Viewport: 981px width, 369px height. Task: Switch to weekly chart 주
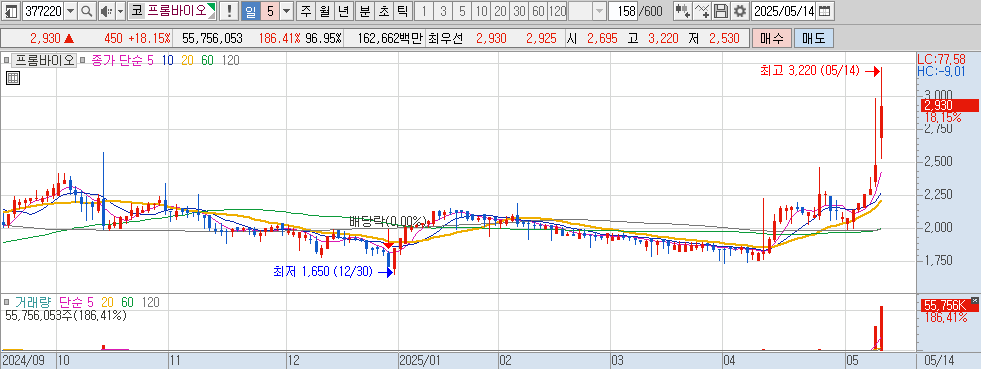click(305, 11)
